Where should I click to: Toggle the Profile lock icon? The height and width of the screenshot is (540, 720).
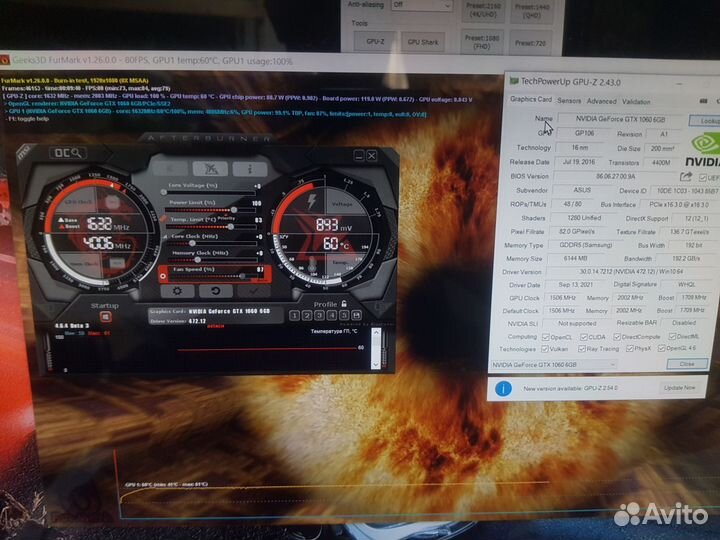[x=344, y=304]
